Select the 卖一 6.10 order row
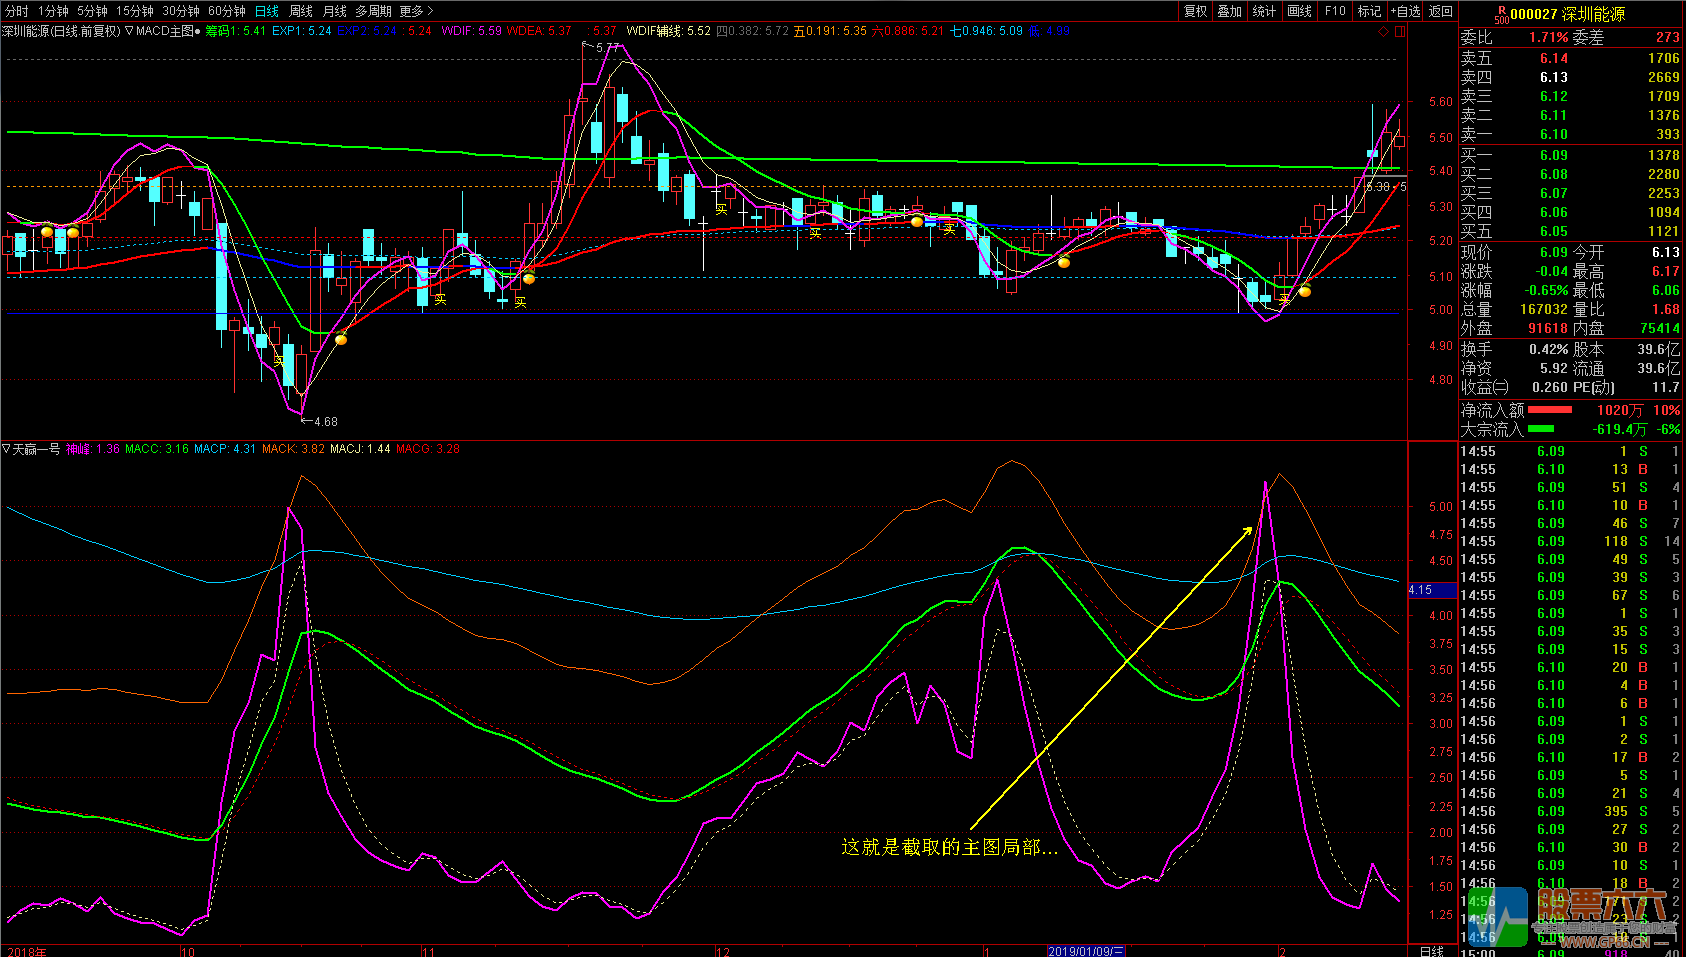1686x957 pixels. click(x=1570, y=135)
